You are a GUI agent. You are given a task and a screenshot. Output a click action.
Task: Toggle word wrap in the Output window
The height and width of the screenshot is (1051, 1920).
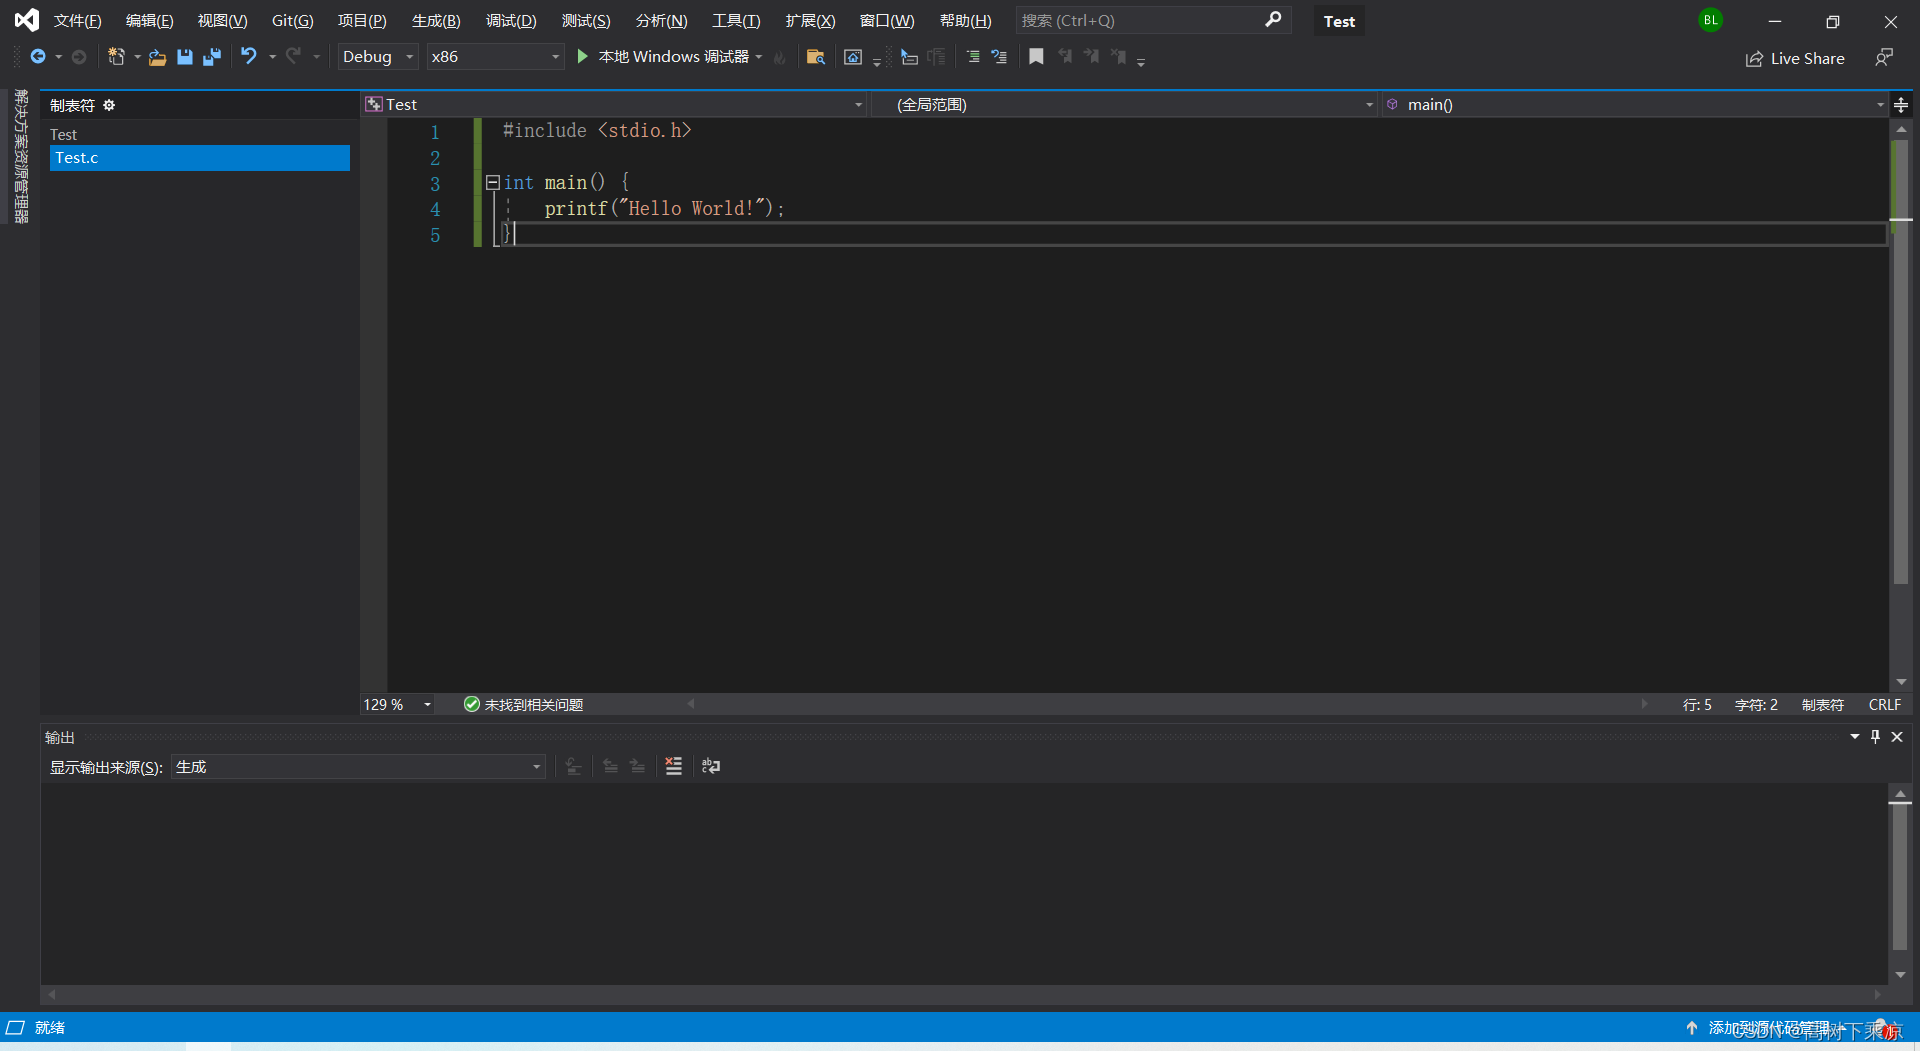pos(711,766)
